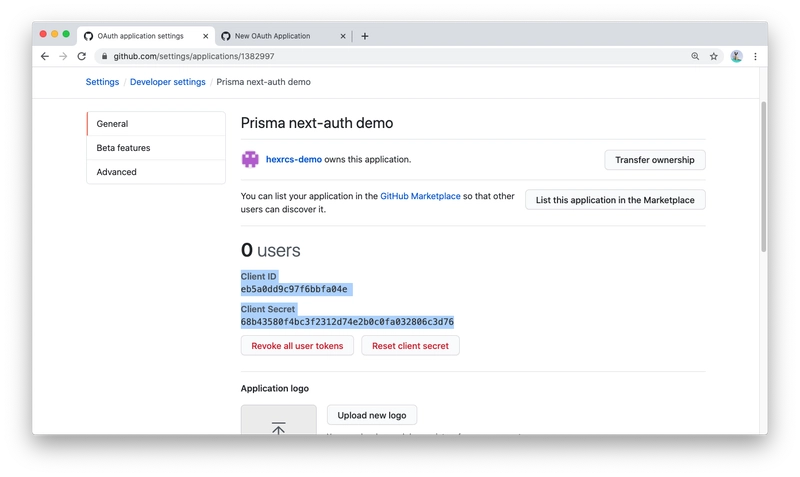Close the New OAuth Application tab
This screenshot has width=800, height=477.
[343, 36]
